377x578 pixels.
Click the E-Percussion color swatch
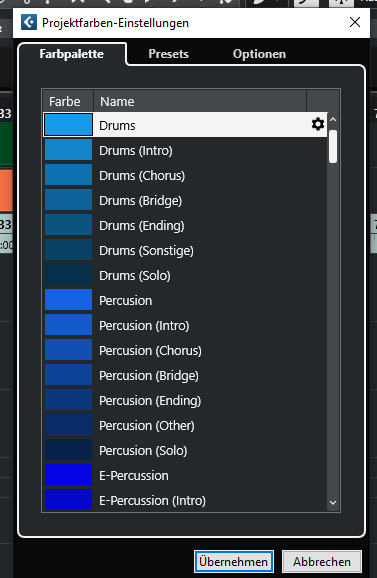68,475
